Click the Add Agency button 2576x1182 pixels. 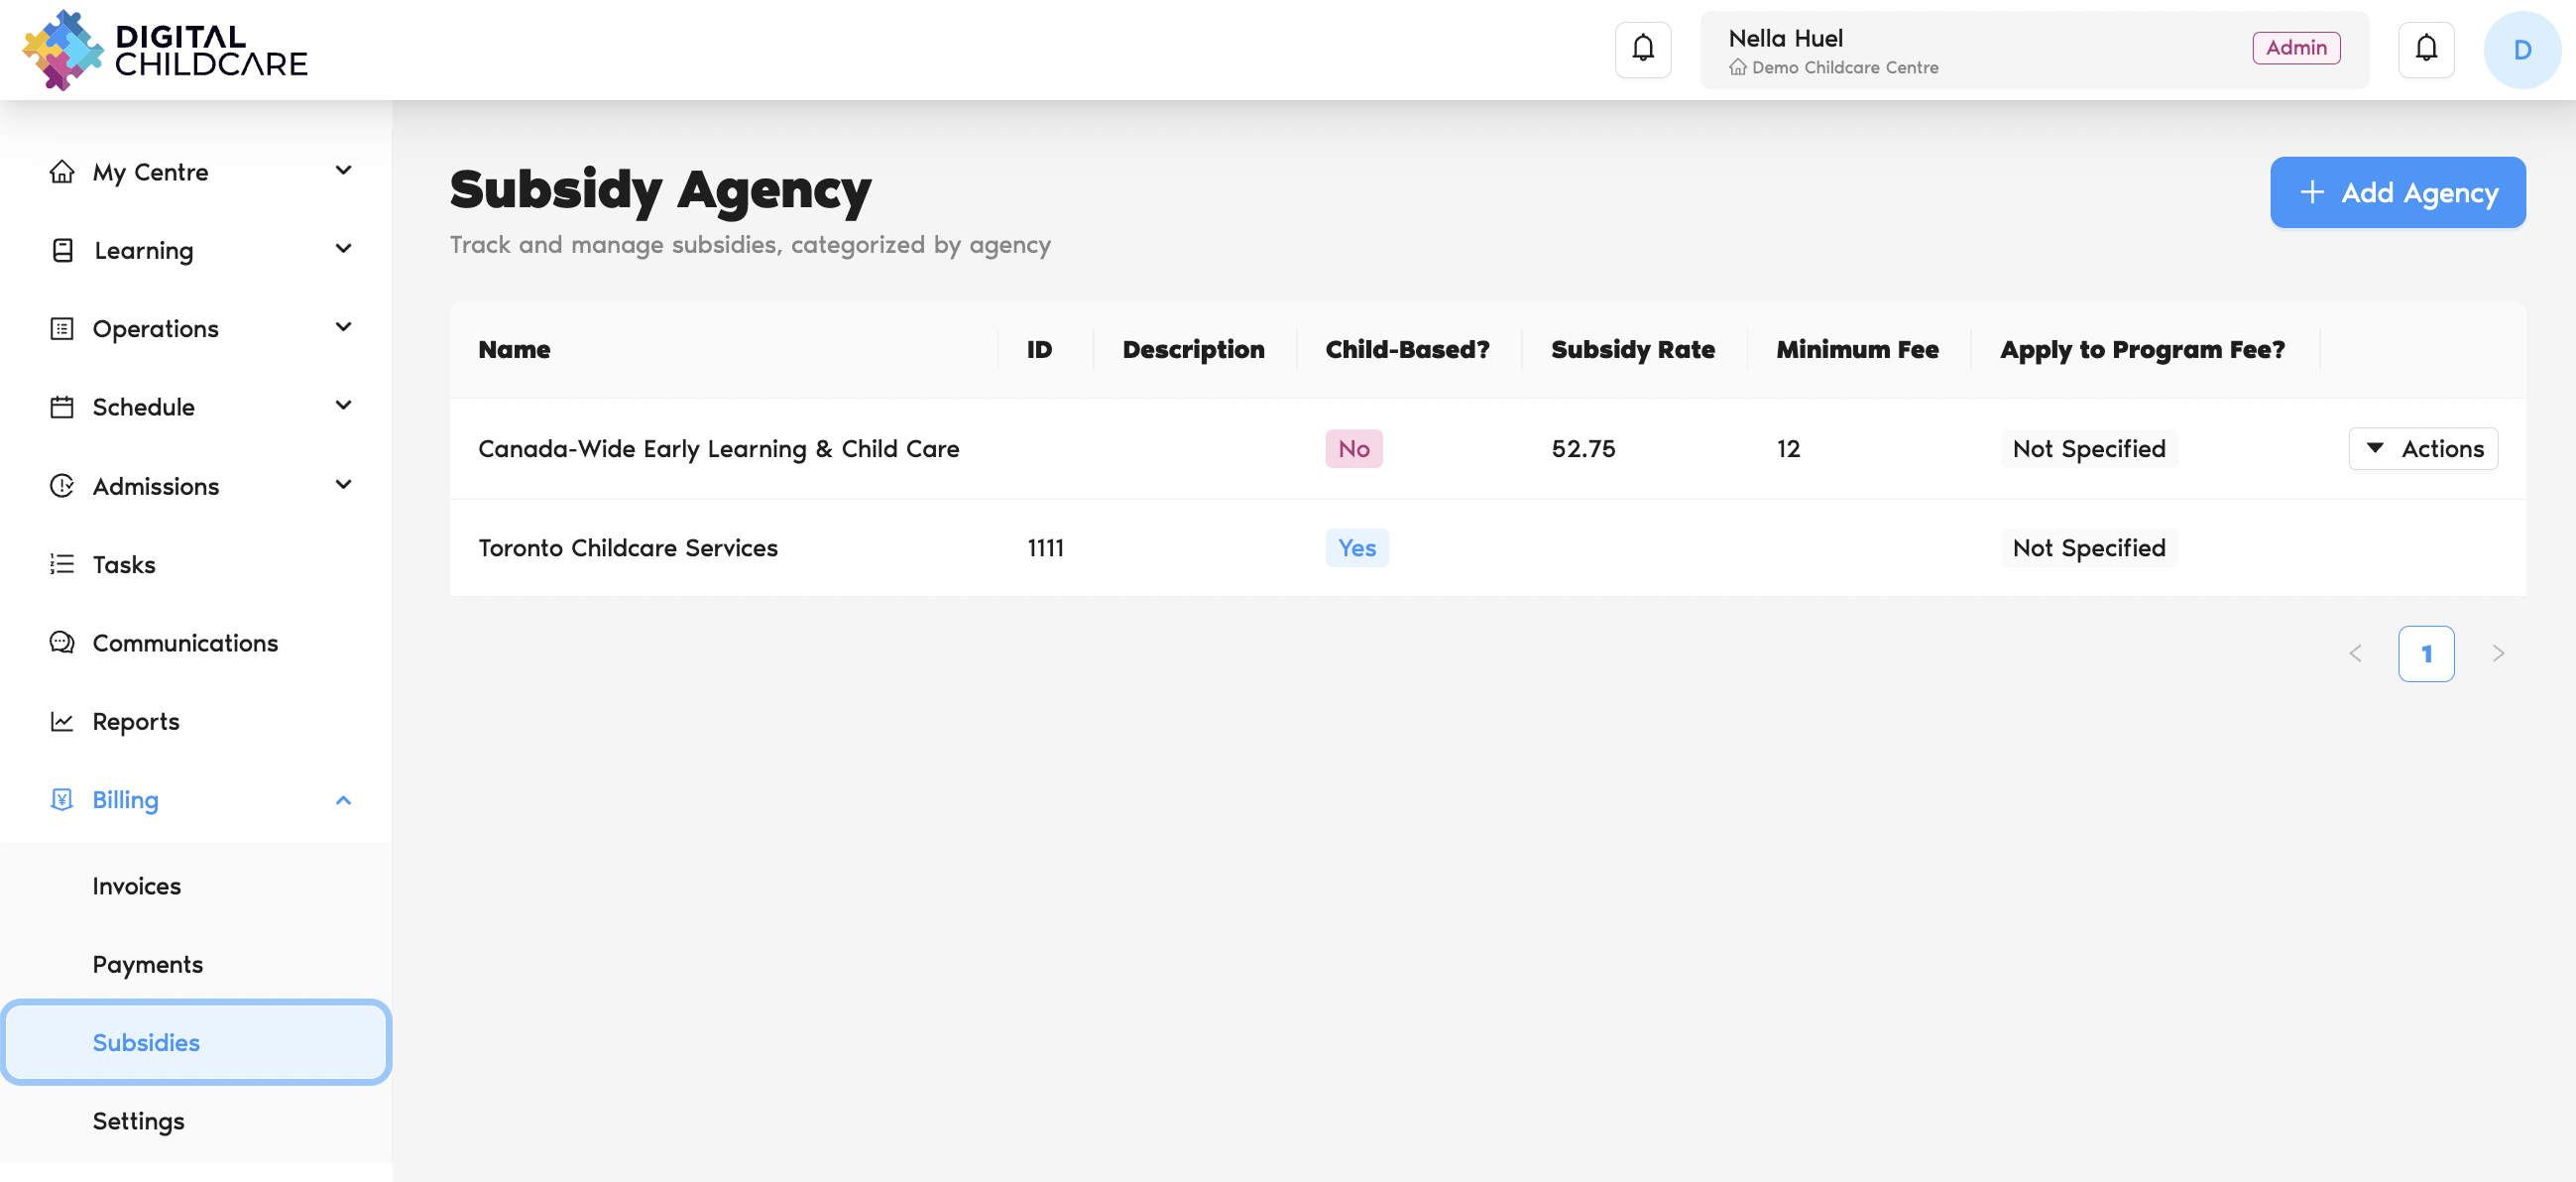[x=2397, y=193]
